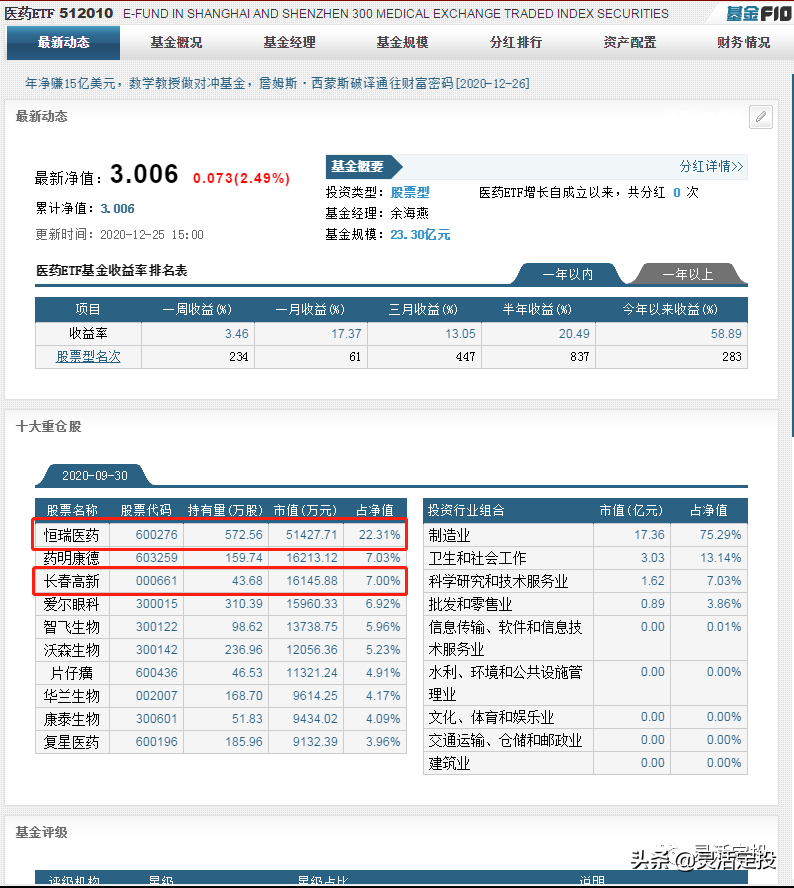Viewport: 794px width, 888px height.
Task: Click the 75.29% net value share
Action: [720, 535]
